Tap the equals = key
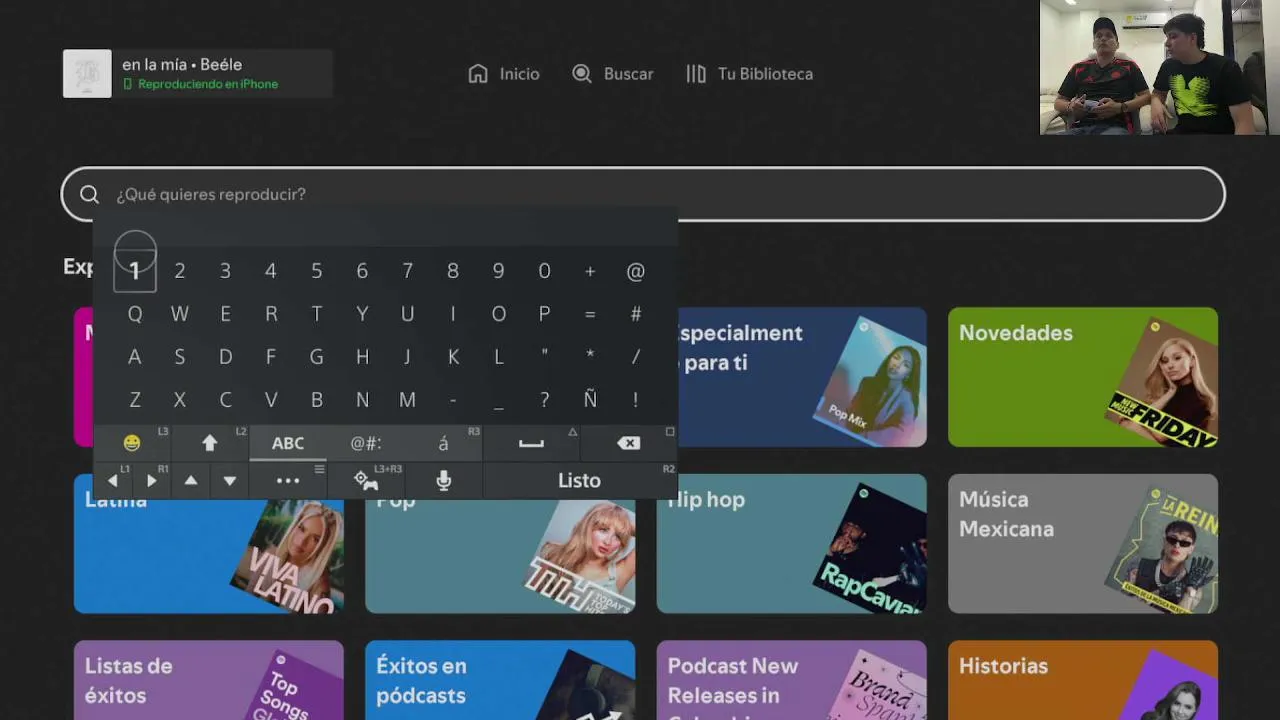Viewport: 1280px width, 720px height. click(590, 314)
